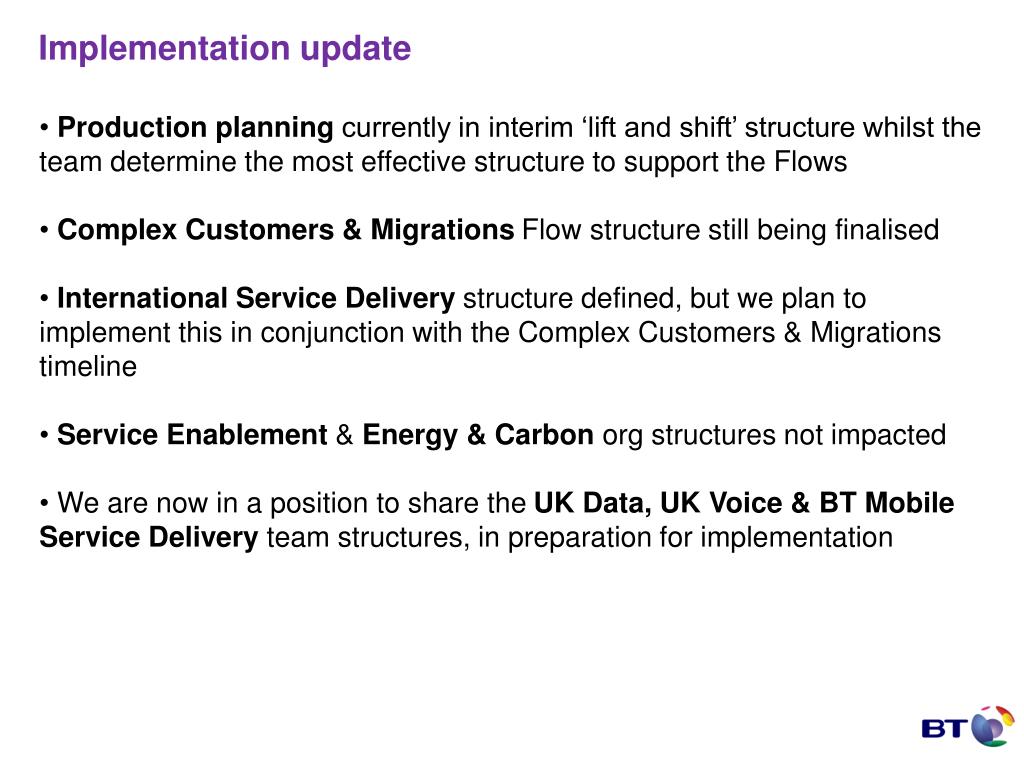Select the Production planning bold text
The width and height of the screenshot is (1024, 768).
(x=195, y=128)
